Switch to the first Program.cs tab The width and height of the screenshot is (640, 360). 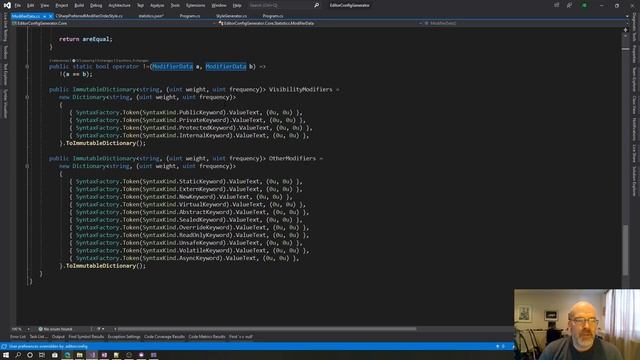(x=190, y=16)
